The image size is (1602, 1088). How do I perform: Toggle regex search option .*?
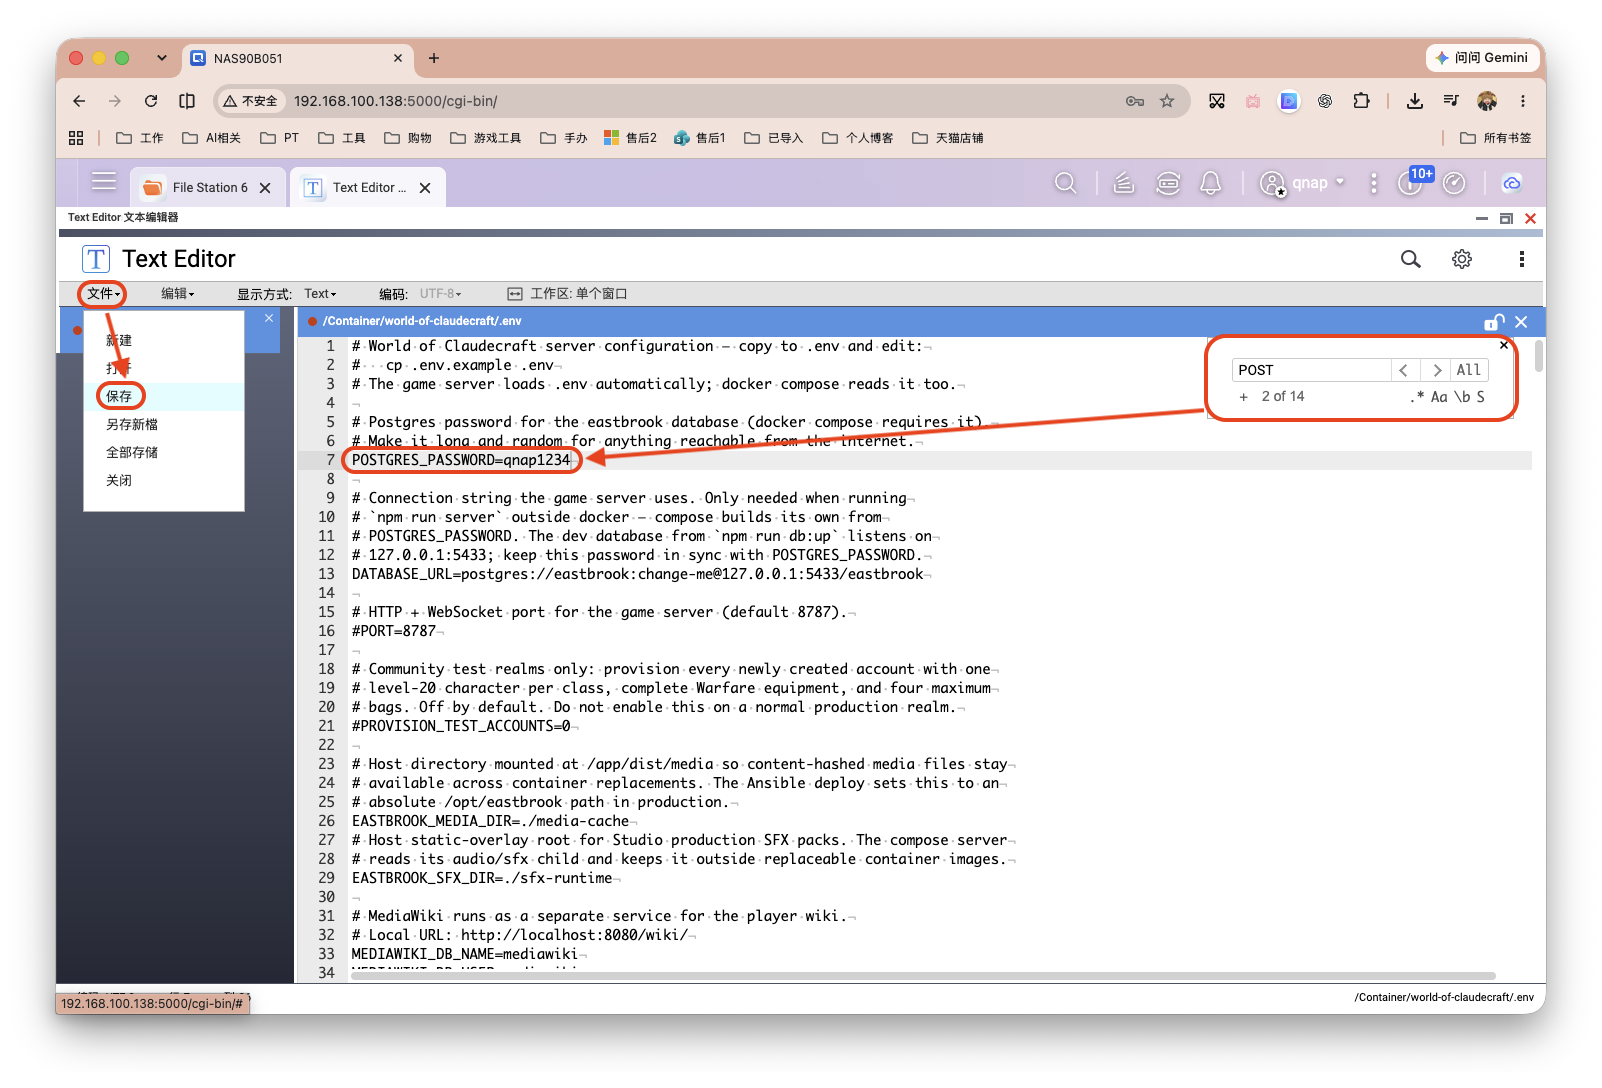click(x=1417, y=397)
